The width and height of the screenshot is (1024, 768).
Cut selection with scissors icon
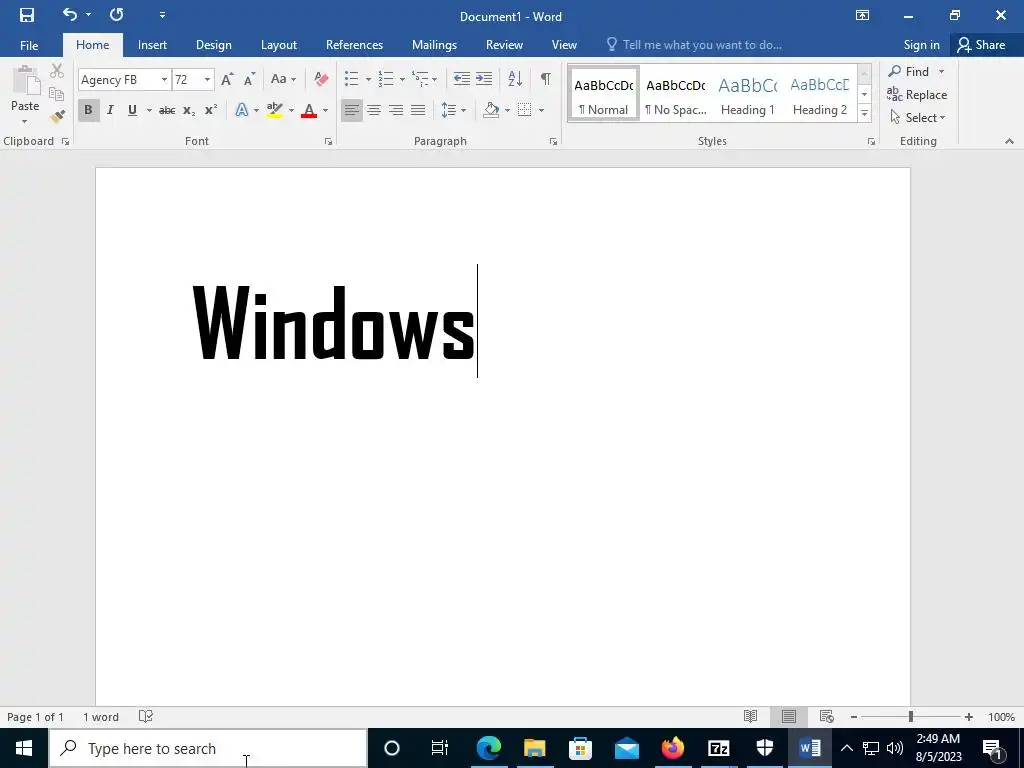pos(57,71)
